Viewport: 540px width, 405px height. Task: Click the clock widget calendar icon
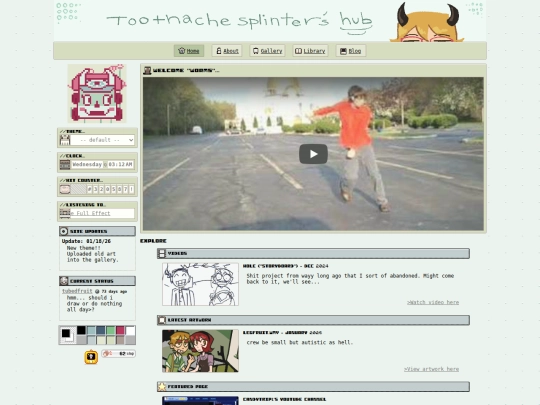pyautogui.click(x=65, y=165)
